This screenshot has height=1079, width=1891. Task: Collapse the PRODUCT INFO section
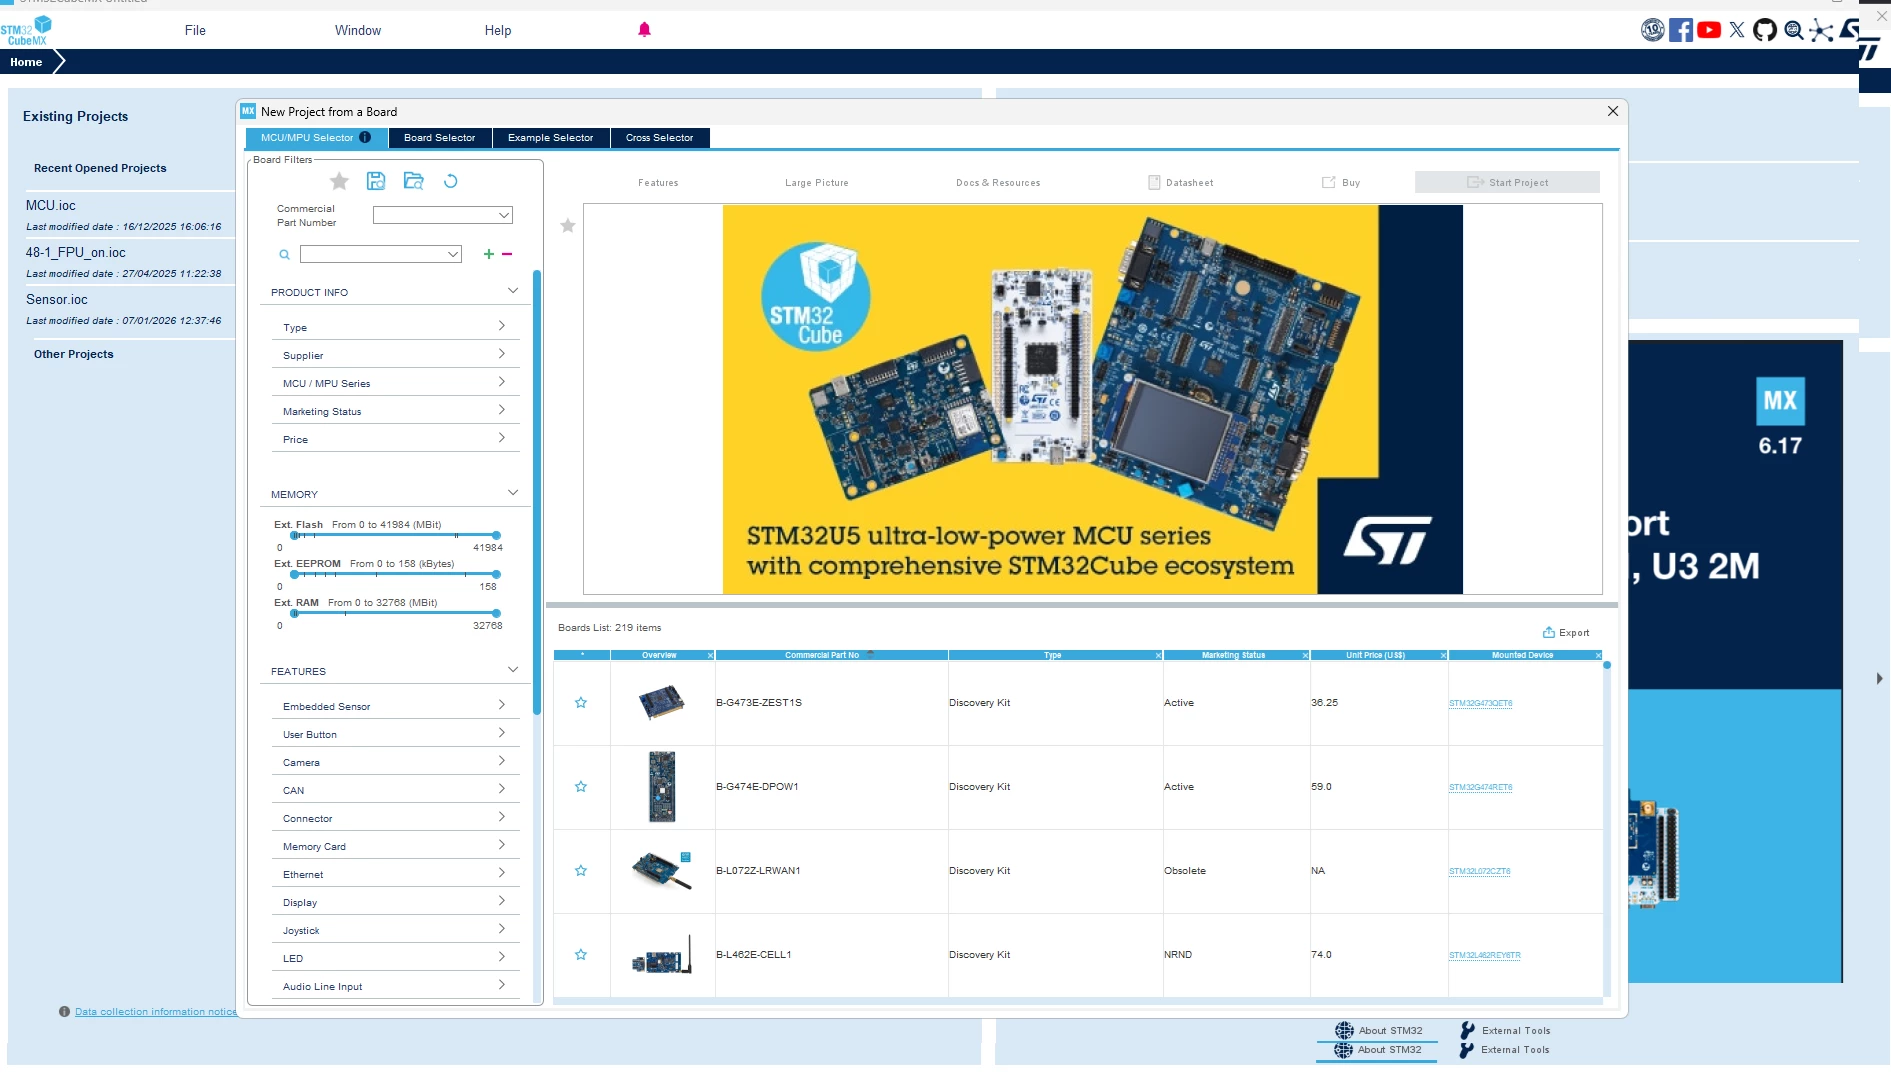click(x=513, y=291)
